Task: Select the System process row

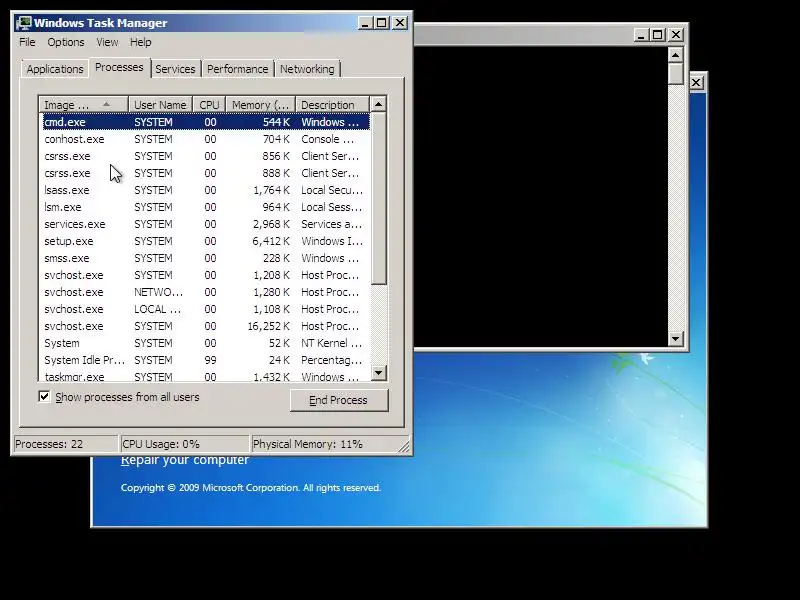Action: coord(205,343)
